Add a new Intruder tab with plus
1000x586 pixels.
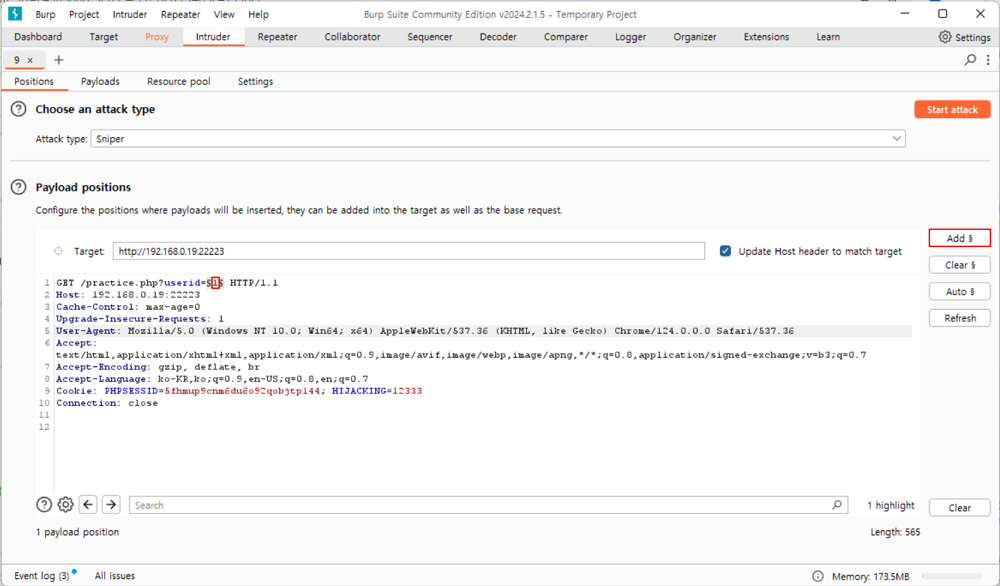tap(59, 60)
